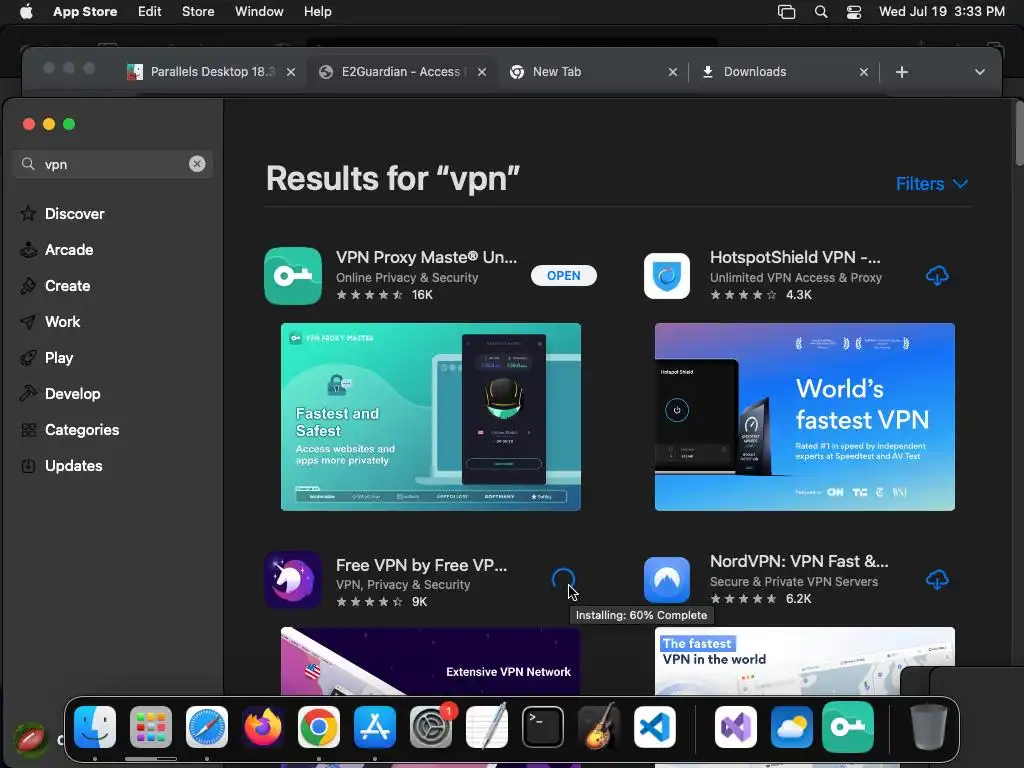This screenshot has width=1024, height=768.
Task: Open the Apple menu
Action: pos(26,12)
